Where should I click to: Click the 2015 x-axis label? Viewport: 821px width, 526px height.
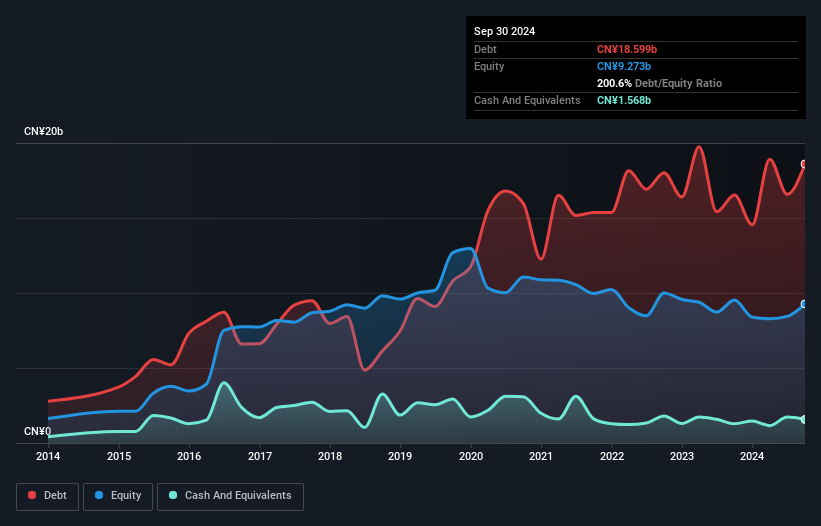119,456
